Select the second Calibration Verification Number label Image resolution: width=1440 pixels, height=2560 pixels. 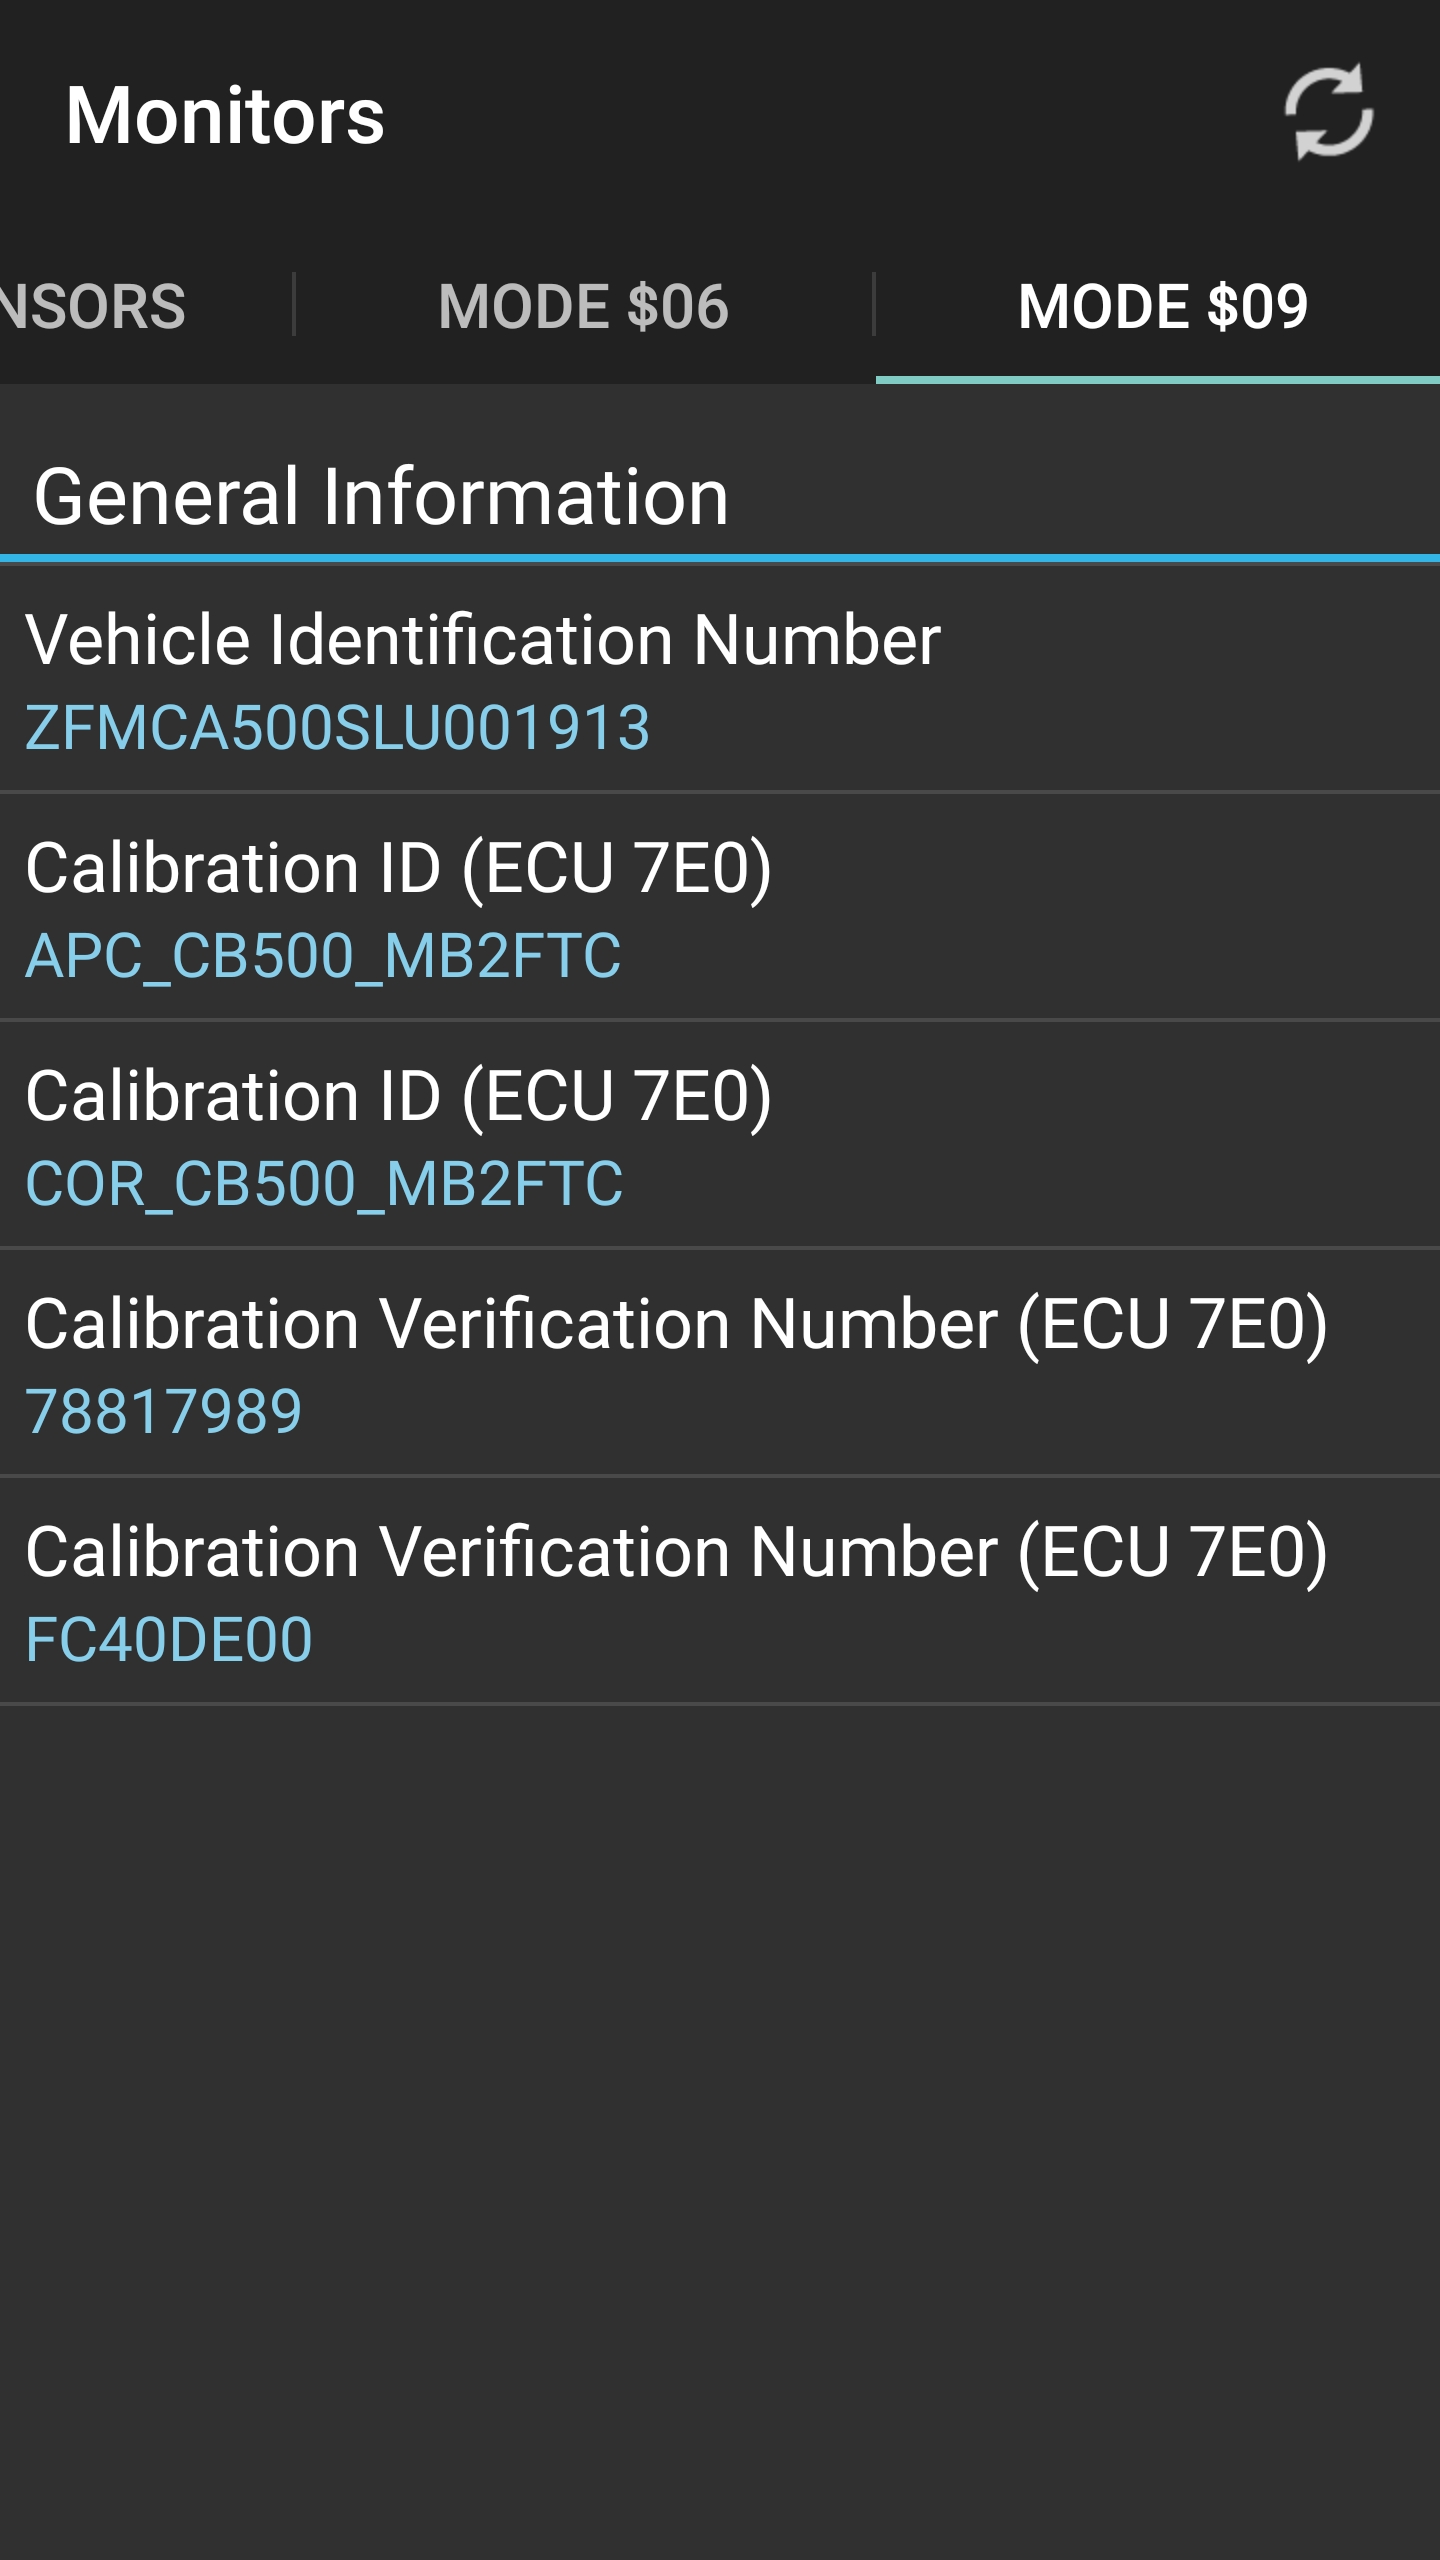(676, 1552)
